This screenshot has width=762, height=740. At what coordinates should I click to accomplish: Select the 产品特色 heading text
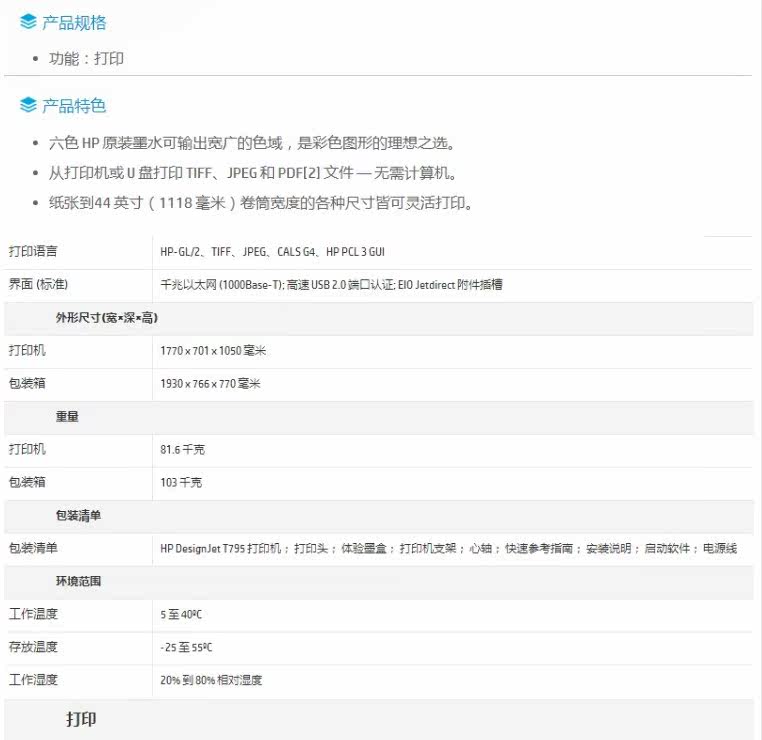click(74, 105)
